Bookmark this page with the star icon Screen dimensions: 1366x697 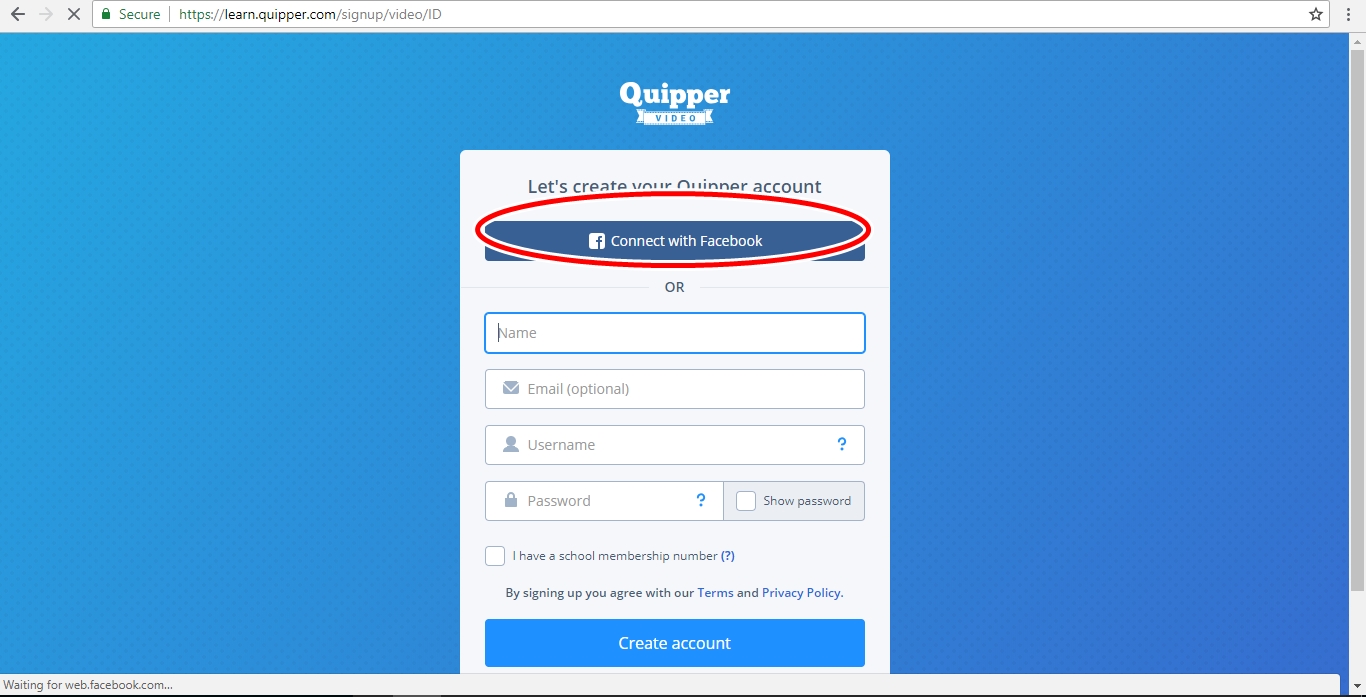coord(1316,14)
